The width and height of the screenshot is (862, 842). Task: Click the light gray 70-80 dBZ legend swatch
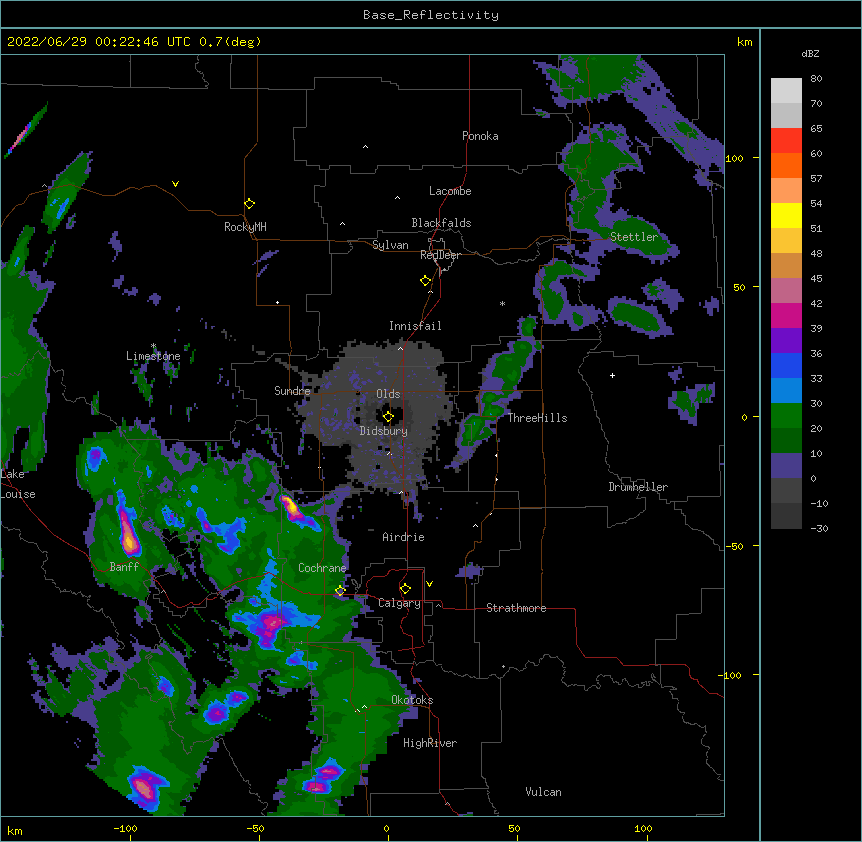click(786, 91)
